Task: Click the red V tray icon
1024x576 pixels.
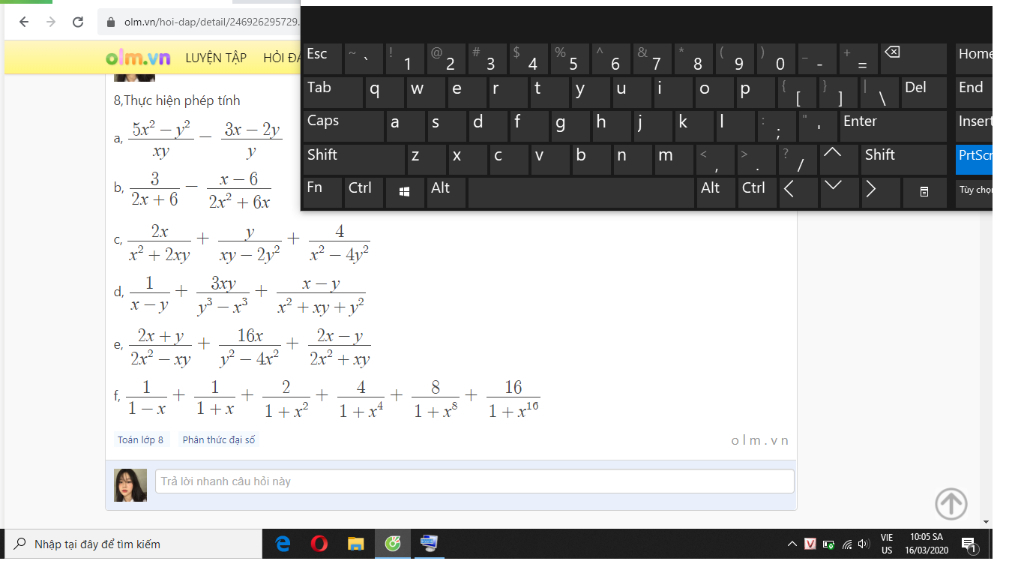Action: [810, 544]
